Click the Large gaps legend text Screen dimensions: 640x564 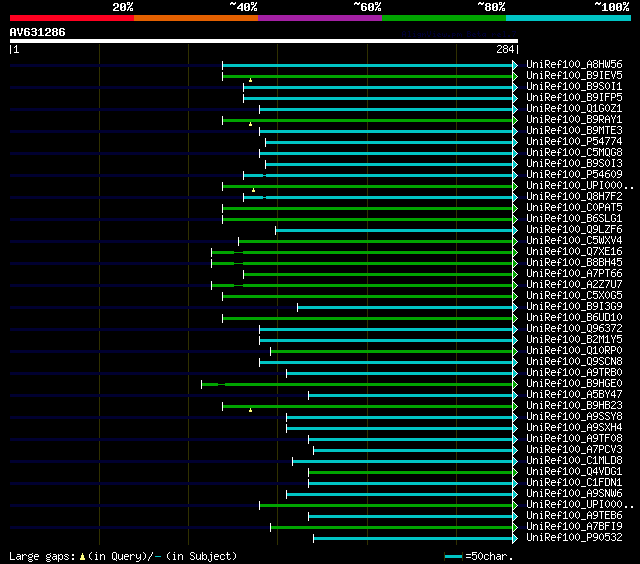pos(123,556)
